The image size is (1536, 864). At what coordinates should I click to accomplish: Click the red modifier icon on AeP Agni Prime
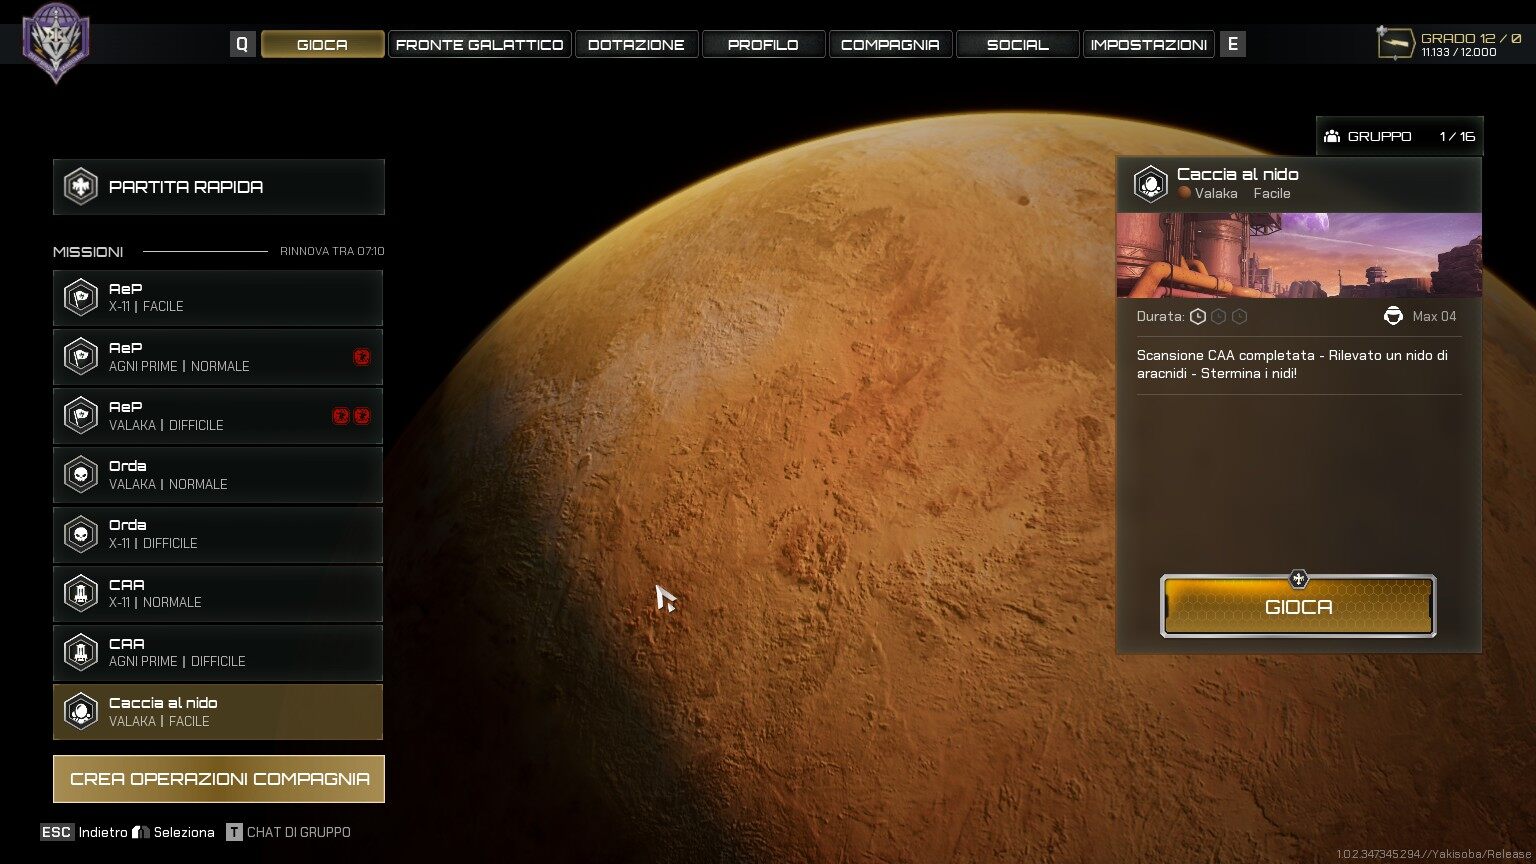click(362, 357)
